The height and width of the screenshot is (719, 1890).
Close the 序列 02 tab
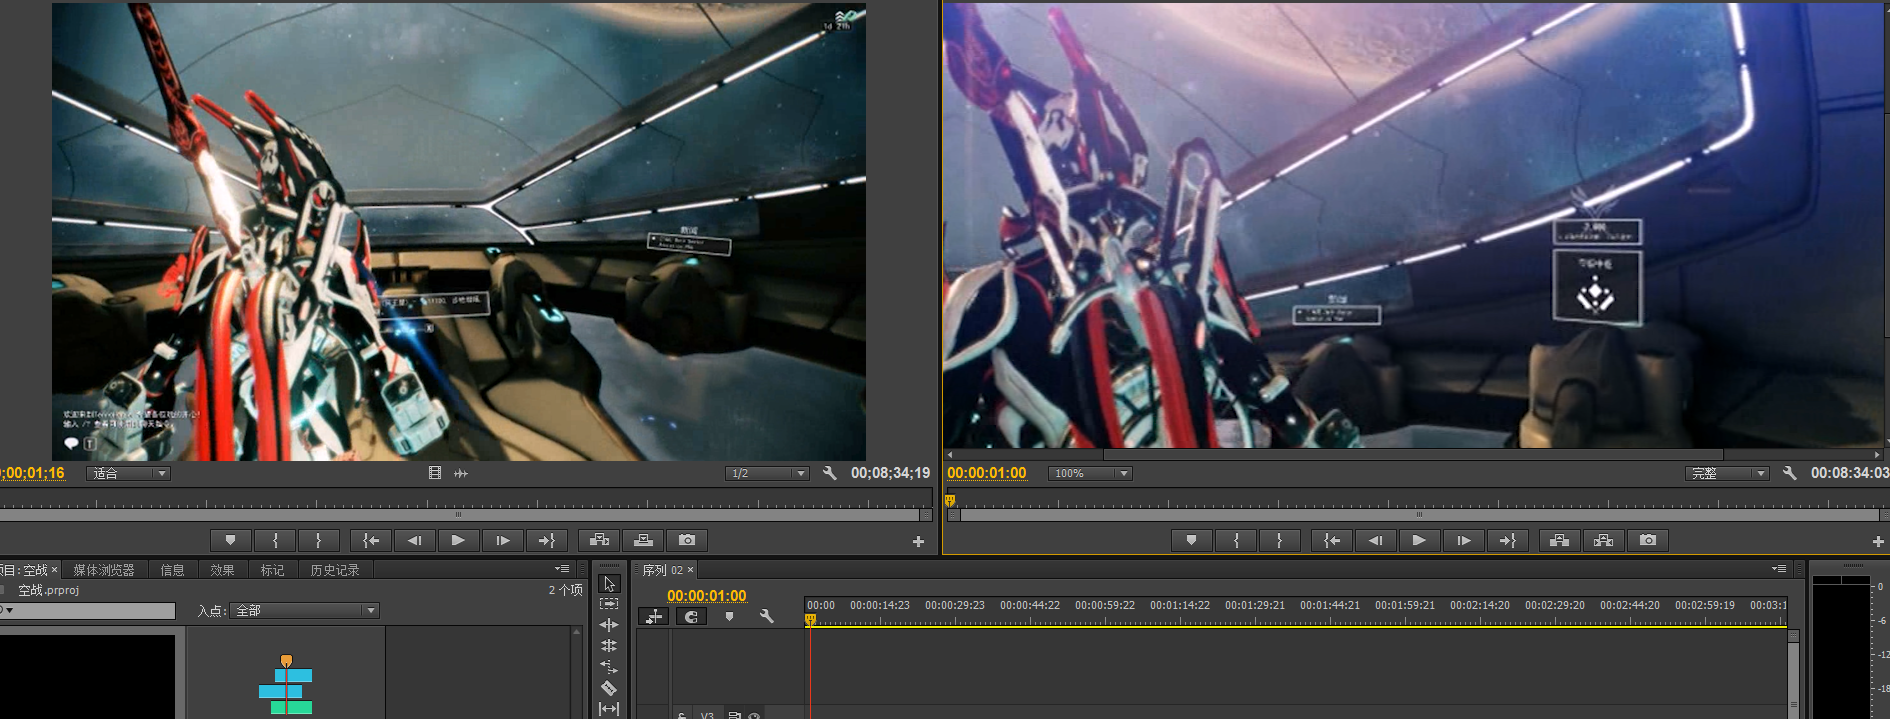(x=690, y=570)
